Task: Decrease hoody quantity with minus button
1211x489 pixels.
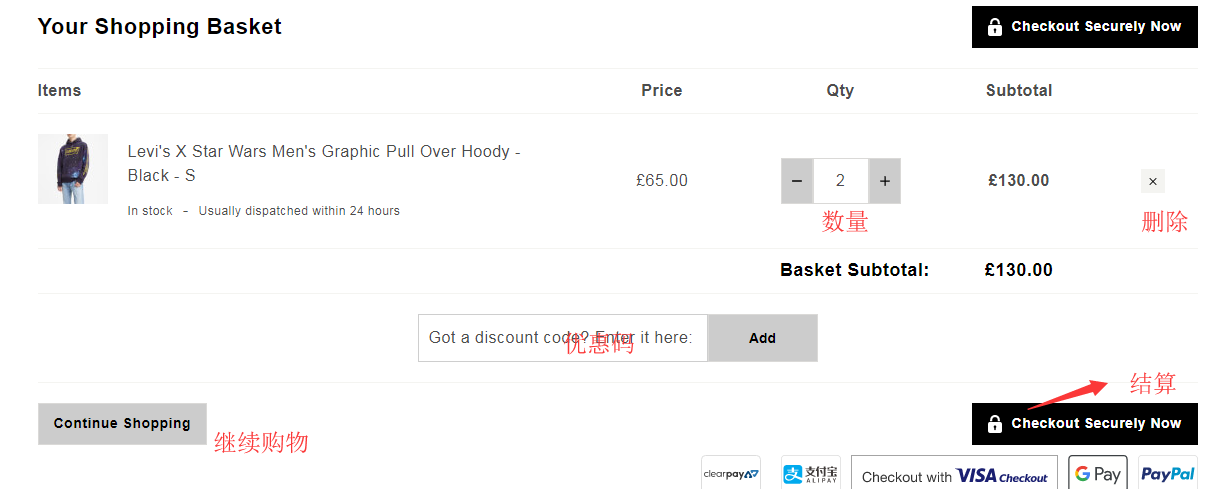Action: point(797,181)
